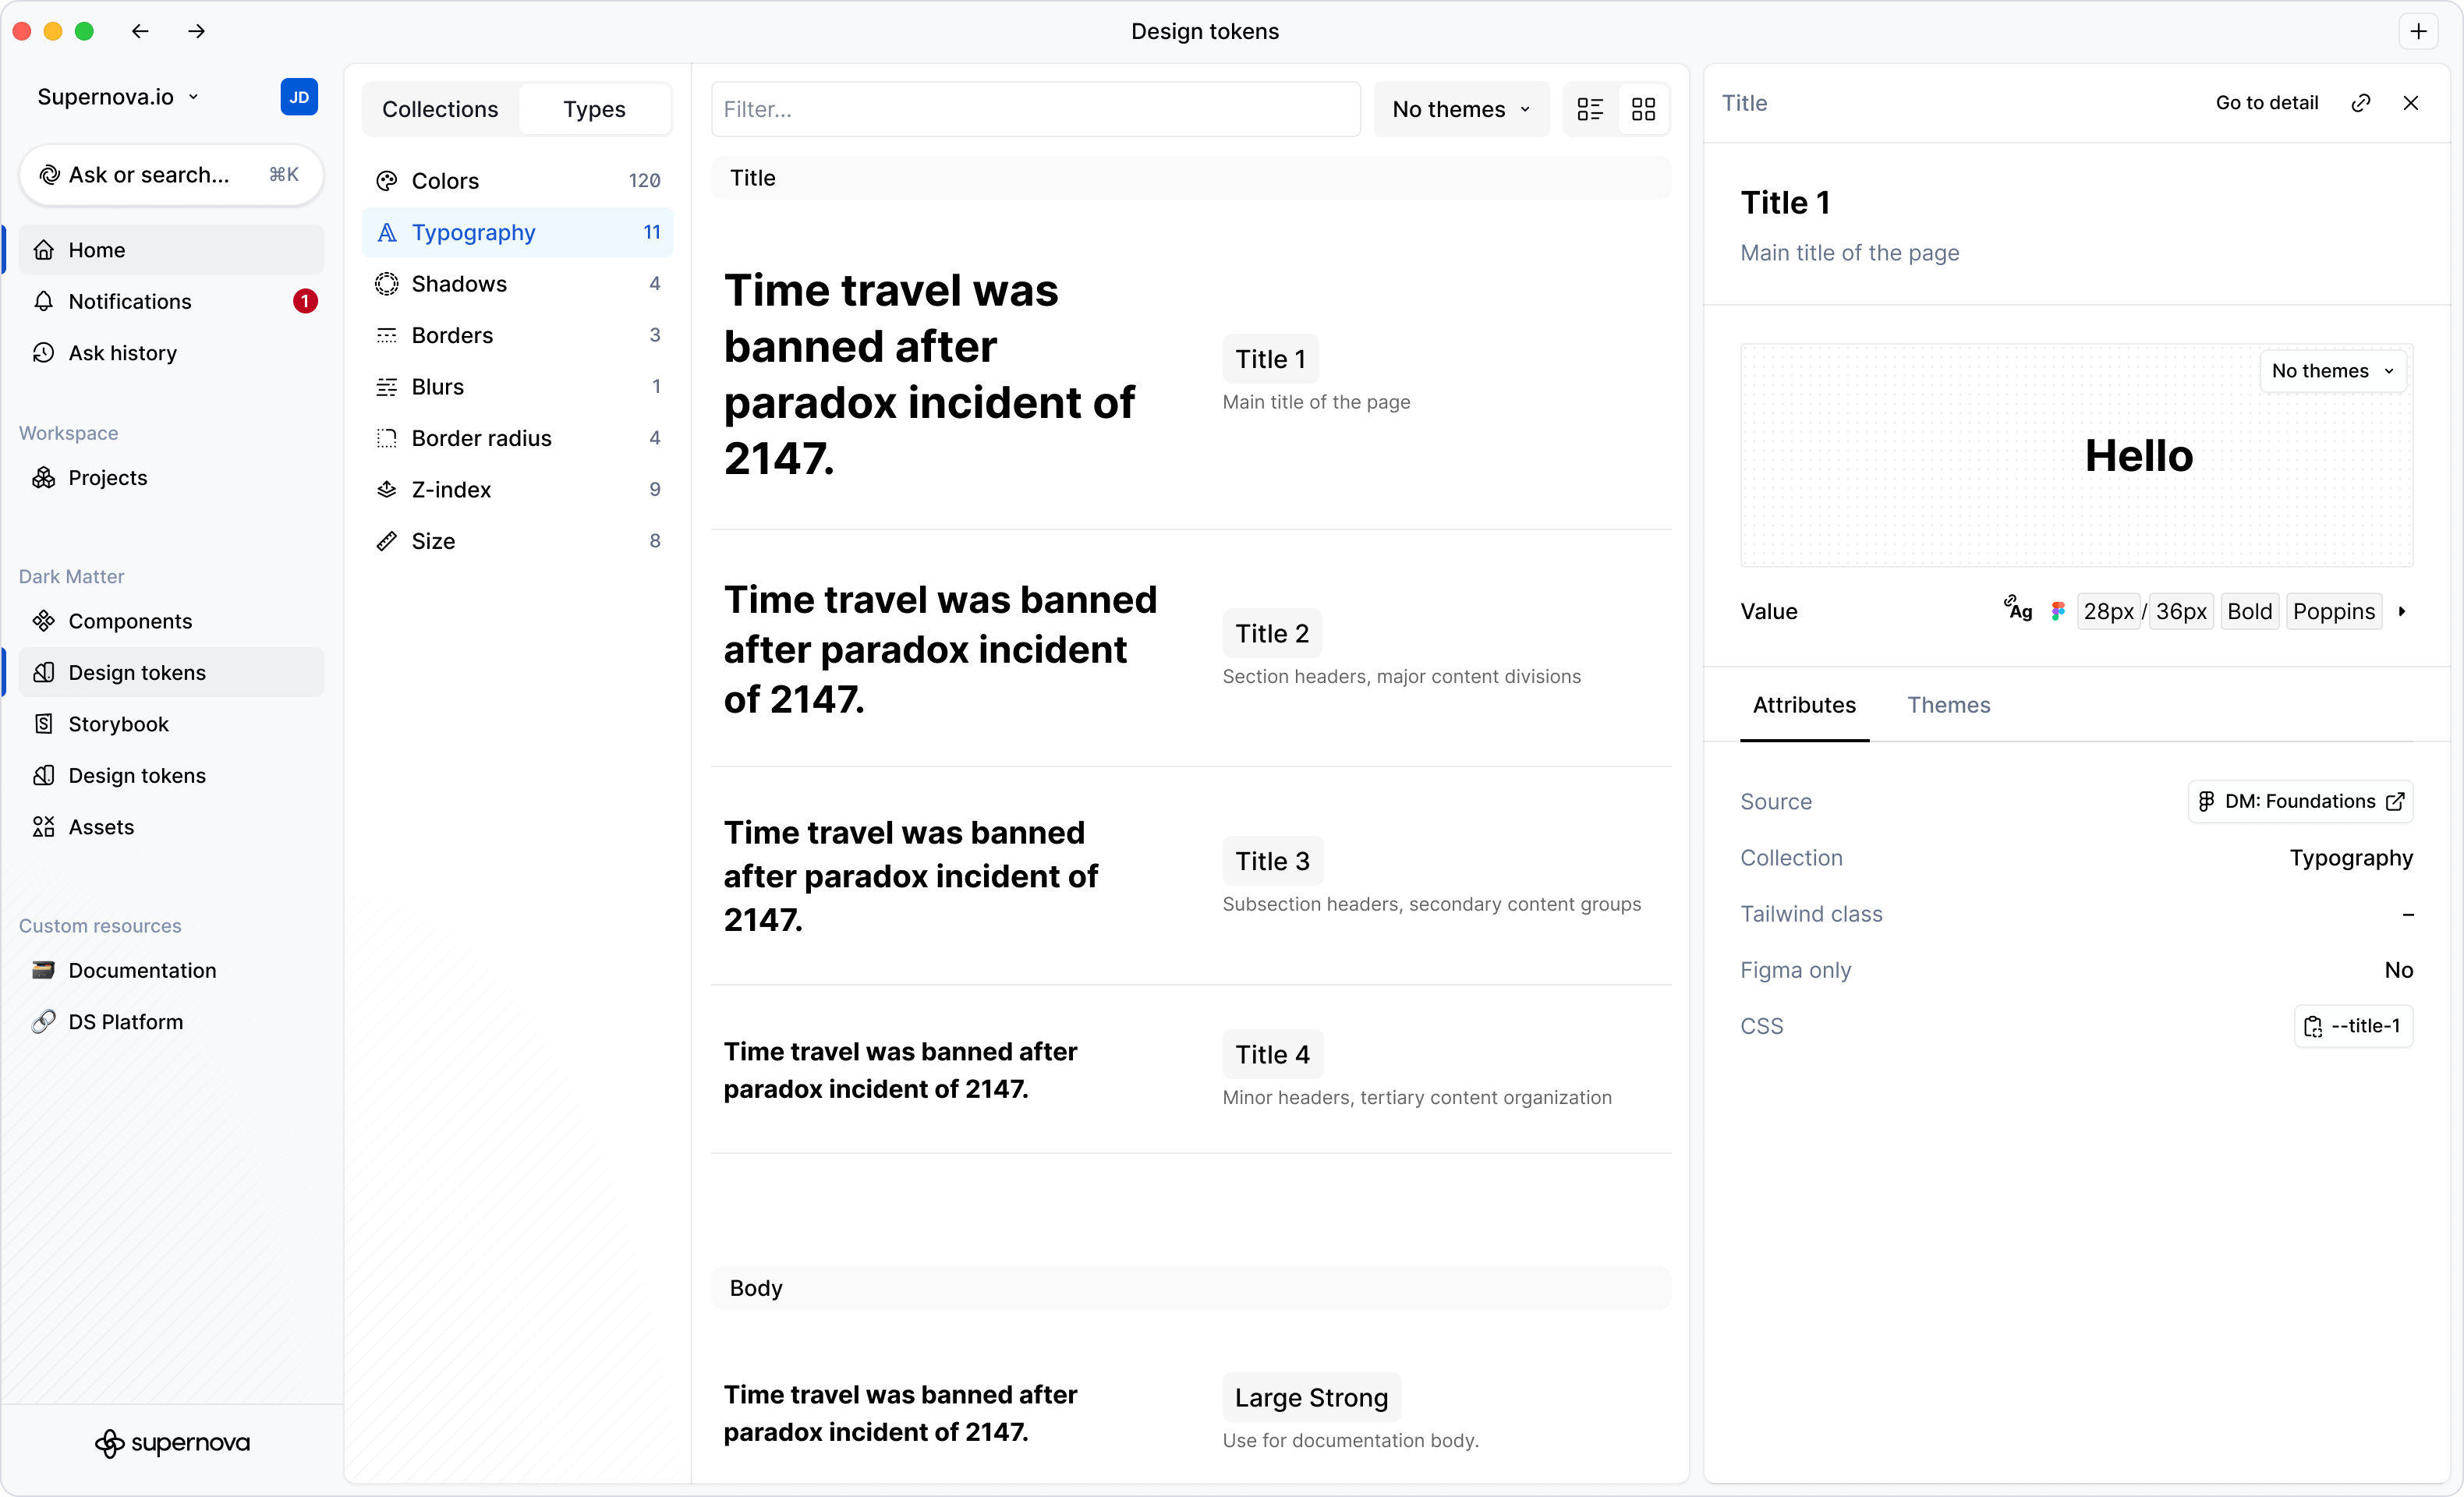Click the Body group header
This screenshot has height=1497, width=2464.
pyautogui.click(x=1191, y=1288)
